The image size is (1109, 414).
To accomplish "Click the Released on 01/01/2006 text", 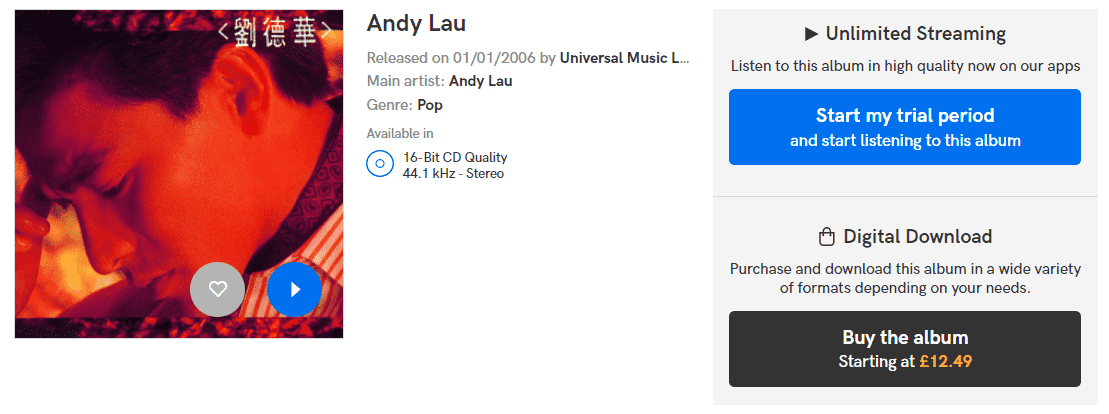I will coord(451,58).
